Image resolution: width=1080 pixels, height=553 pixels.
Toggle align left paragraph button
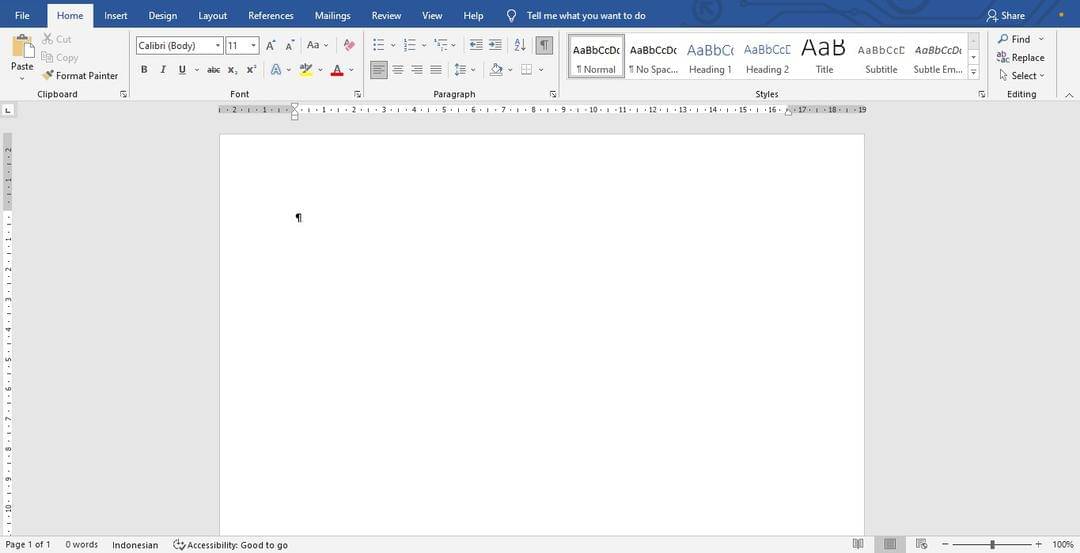click(379, 70)
